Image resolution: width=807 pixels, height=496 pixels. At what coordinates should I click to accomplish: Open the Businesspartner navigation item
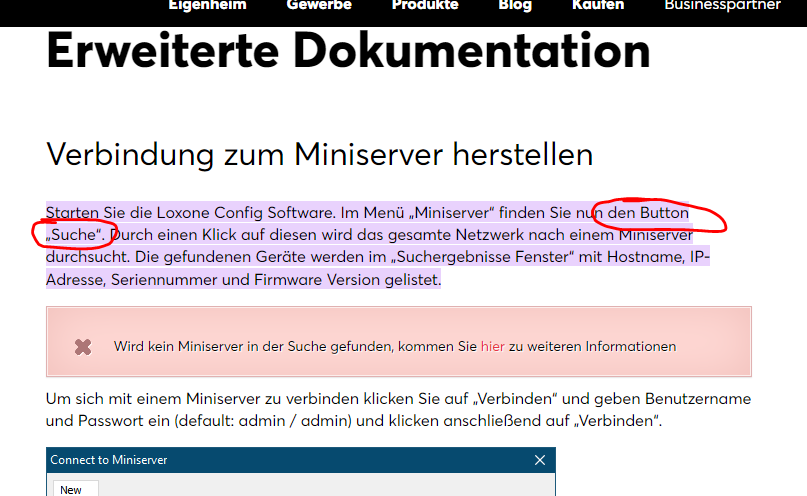tap(723, 5)
